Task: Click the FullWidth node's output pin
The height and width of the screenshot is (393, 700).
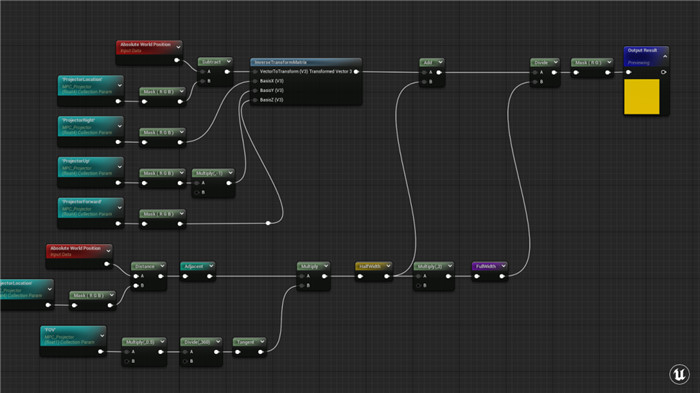Action: click(502, 276)
